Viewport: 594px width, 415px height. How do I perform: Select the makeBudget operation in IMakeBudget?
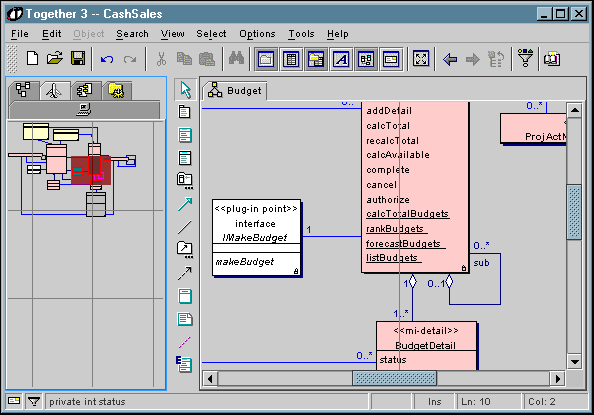pyautogui.click(x=245, y=262)
